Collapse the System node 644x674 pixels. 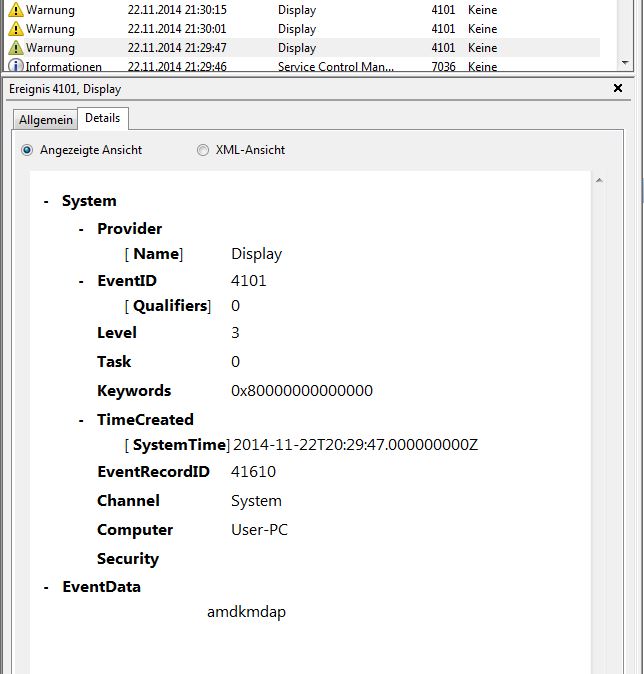click(46, 201)
